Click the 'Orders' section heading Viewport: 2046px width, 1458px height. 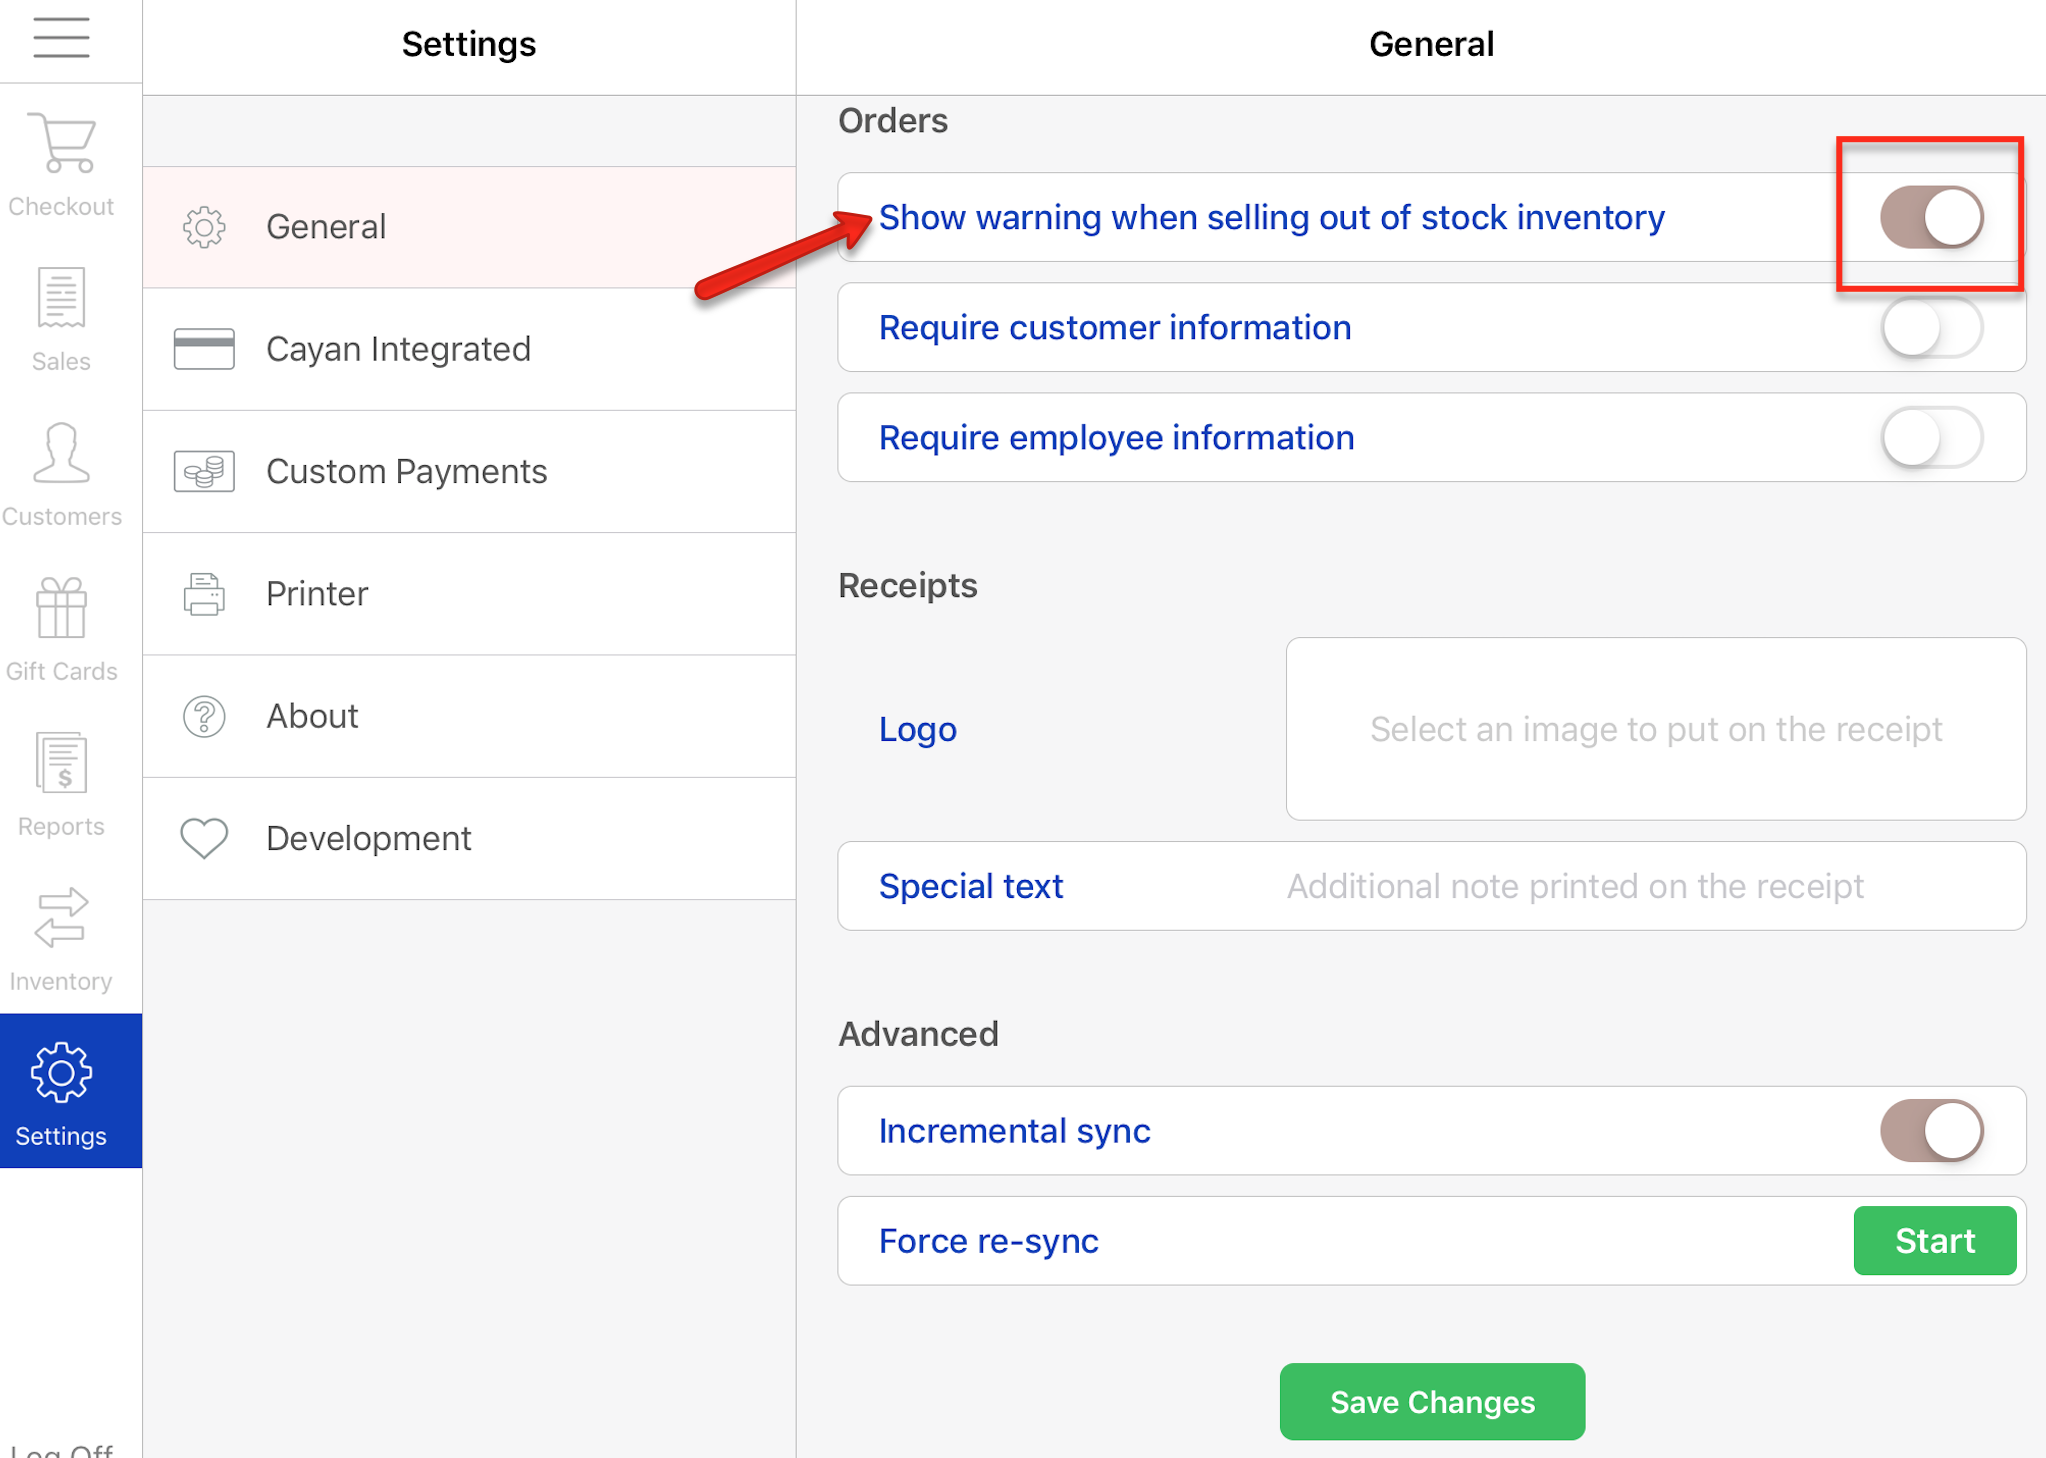click(893, 120)
